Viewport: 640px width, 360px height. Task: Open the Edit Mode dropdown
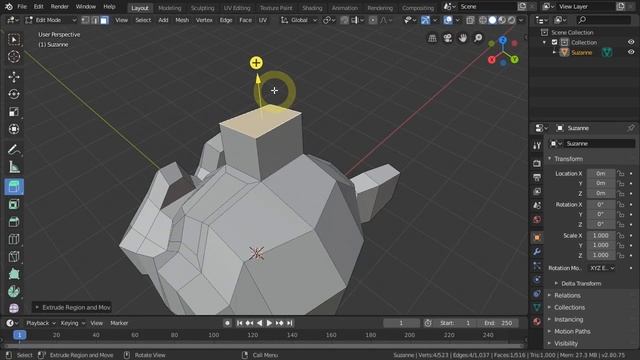(51, 20)
